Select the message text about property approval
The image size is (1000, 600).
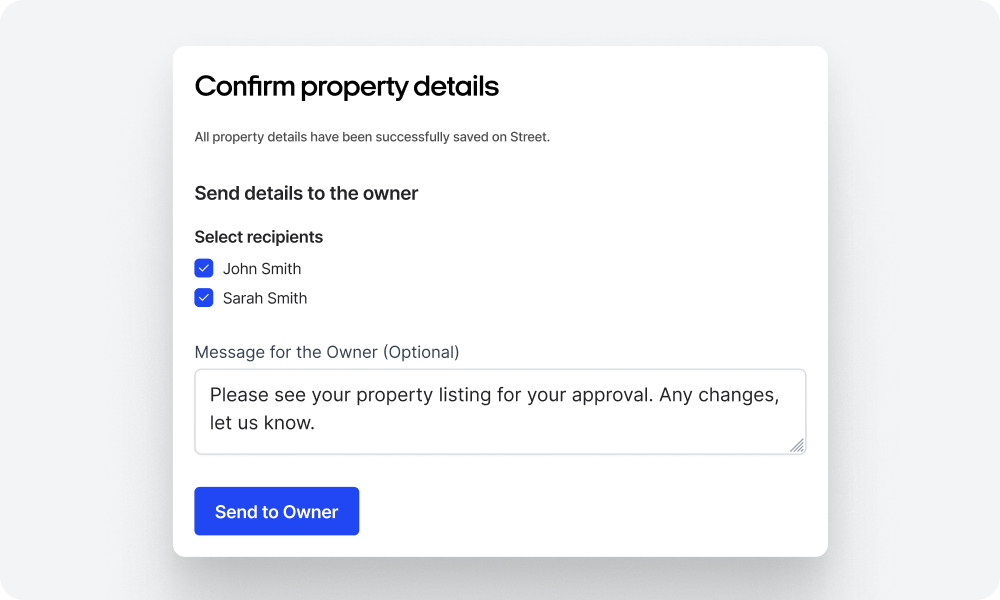pyautogui.click(x=494, y=395)
